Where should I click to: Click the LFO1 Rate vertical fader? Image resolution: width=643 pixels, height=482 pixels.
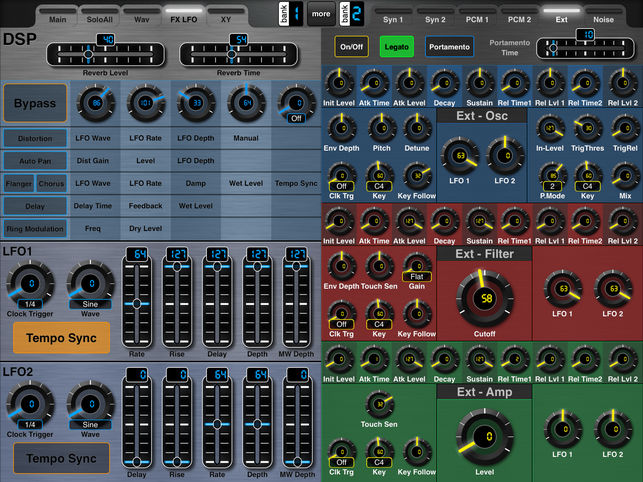click(137, 302)
